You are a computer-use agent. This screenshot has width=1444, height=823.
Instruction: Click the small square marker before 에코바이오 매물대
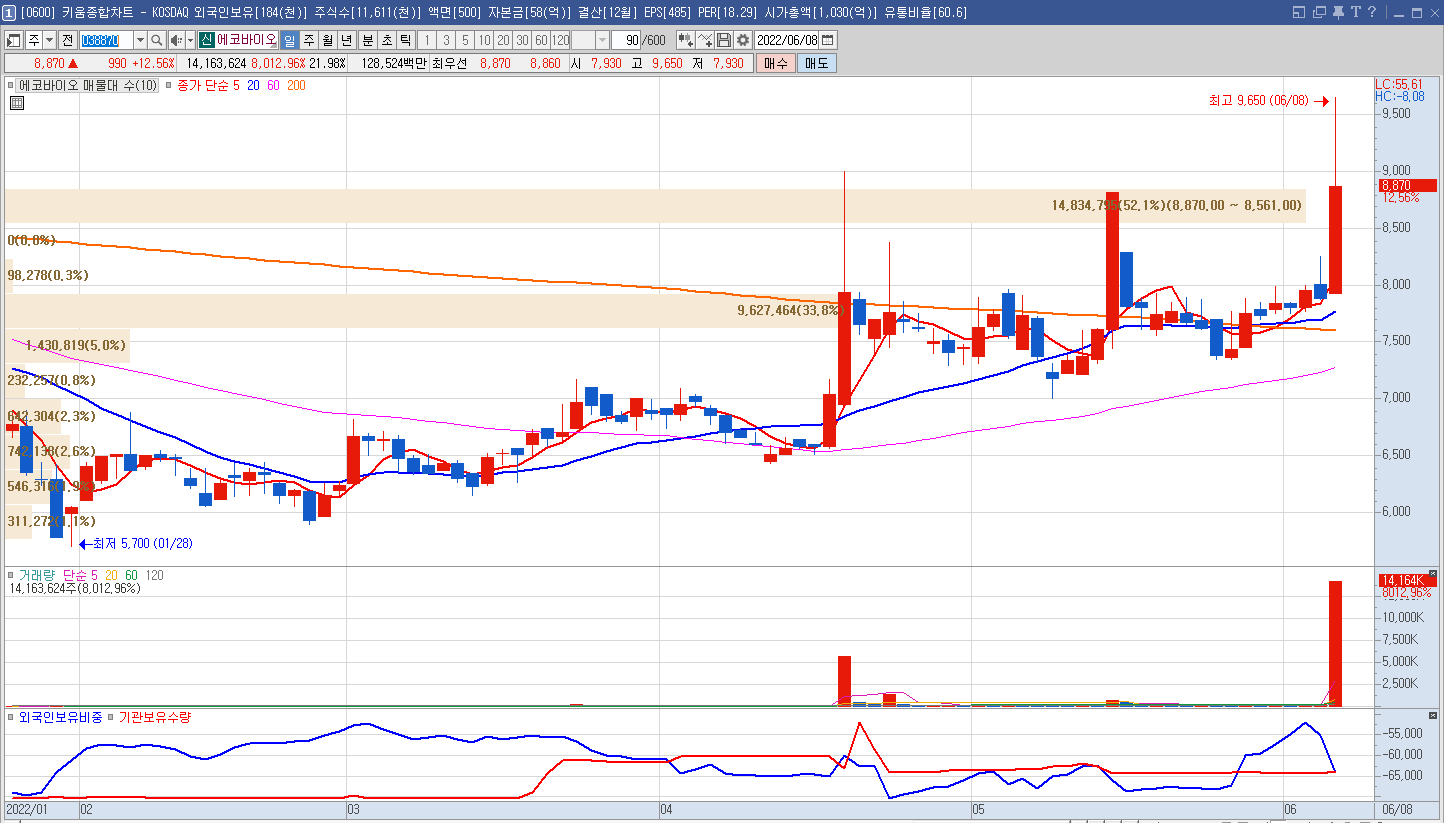(x=11, y=86)
